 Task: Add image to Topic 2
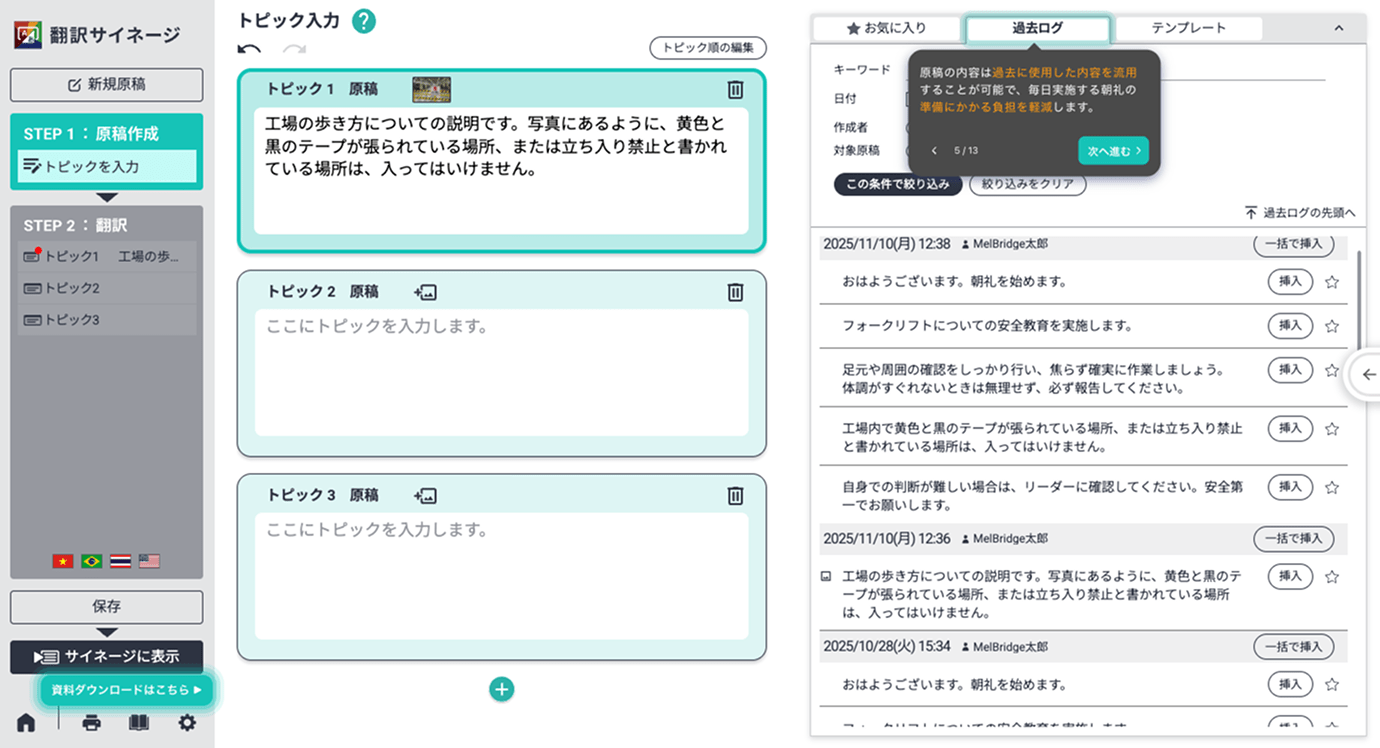pyautogui.click(x=425, y=292)
